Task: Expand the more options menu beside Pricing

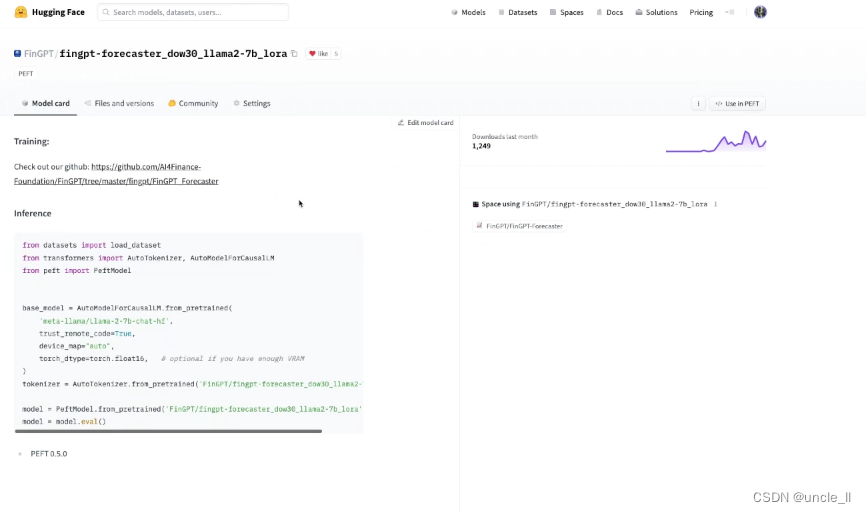Action: pos(730,12)
